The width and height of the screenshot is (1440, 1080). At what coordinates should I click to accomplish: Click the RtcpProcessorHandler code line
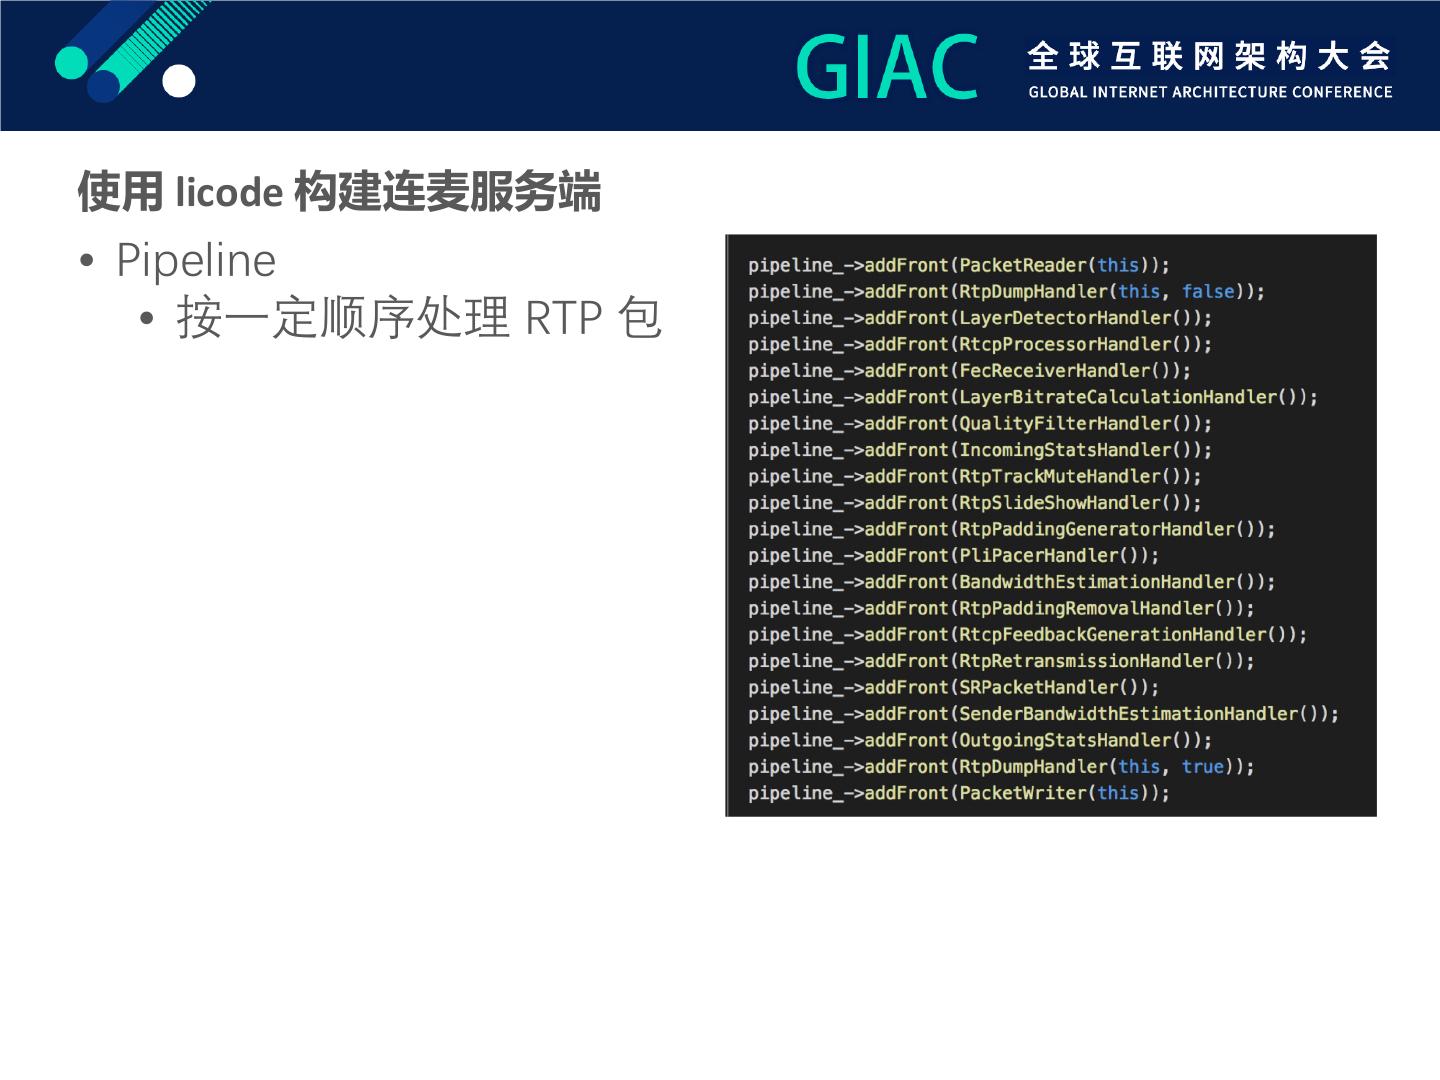[980, 344]
